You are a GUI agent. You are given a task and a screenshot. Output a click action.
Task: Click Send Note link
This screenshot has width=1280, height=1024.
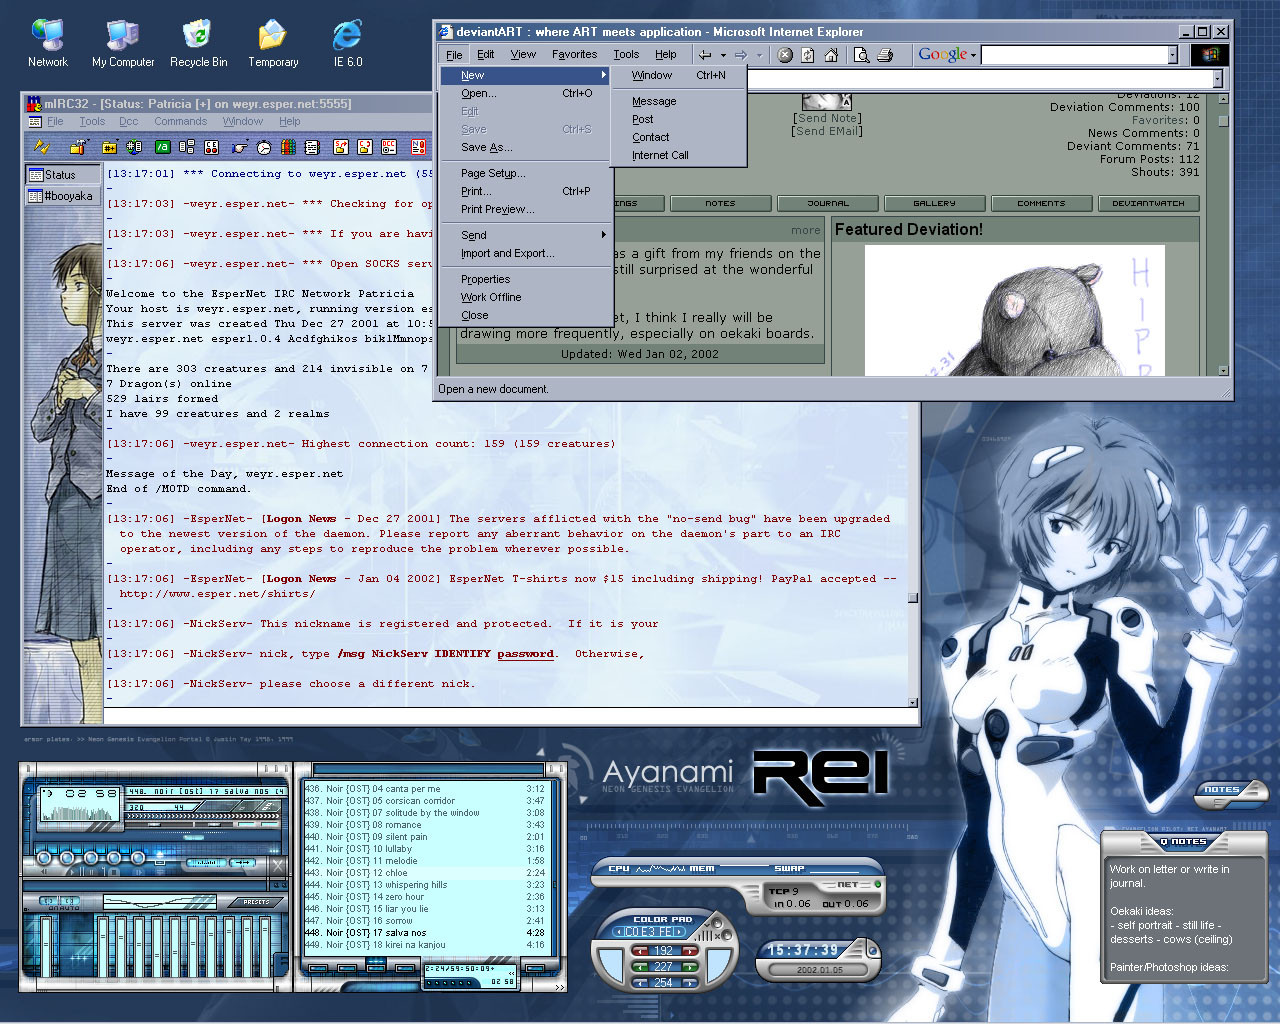[x=828, y=118]
